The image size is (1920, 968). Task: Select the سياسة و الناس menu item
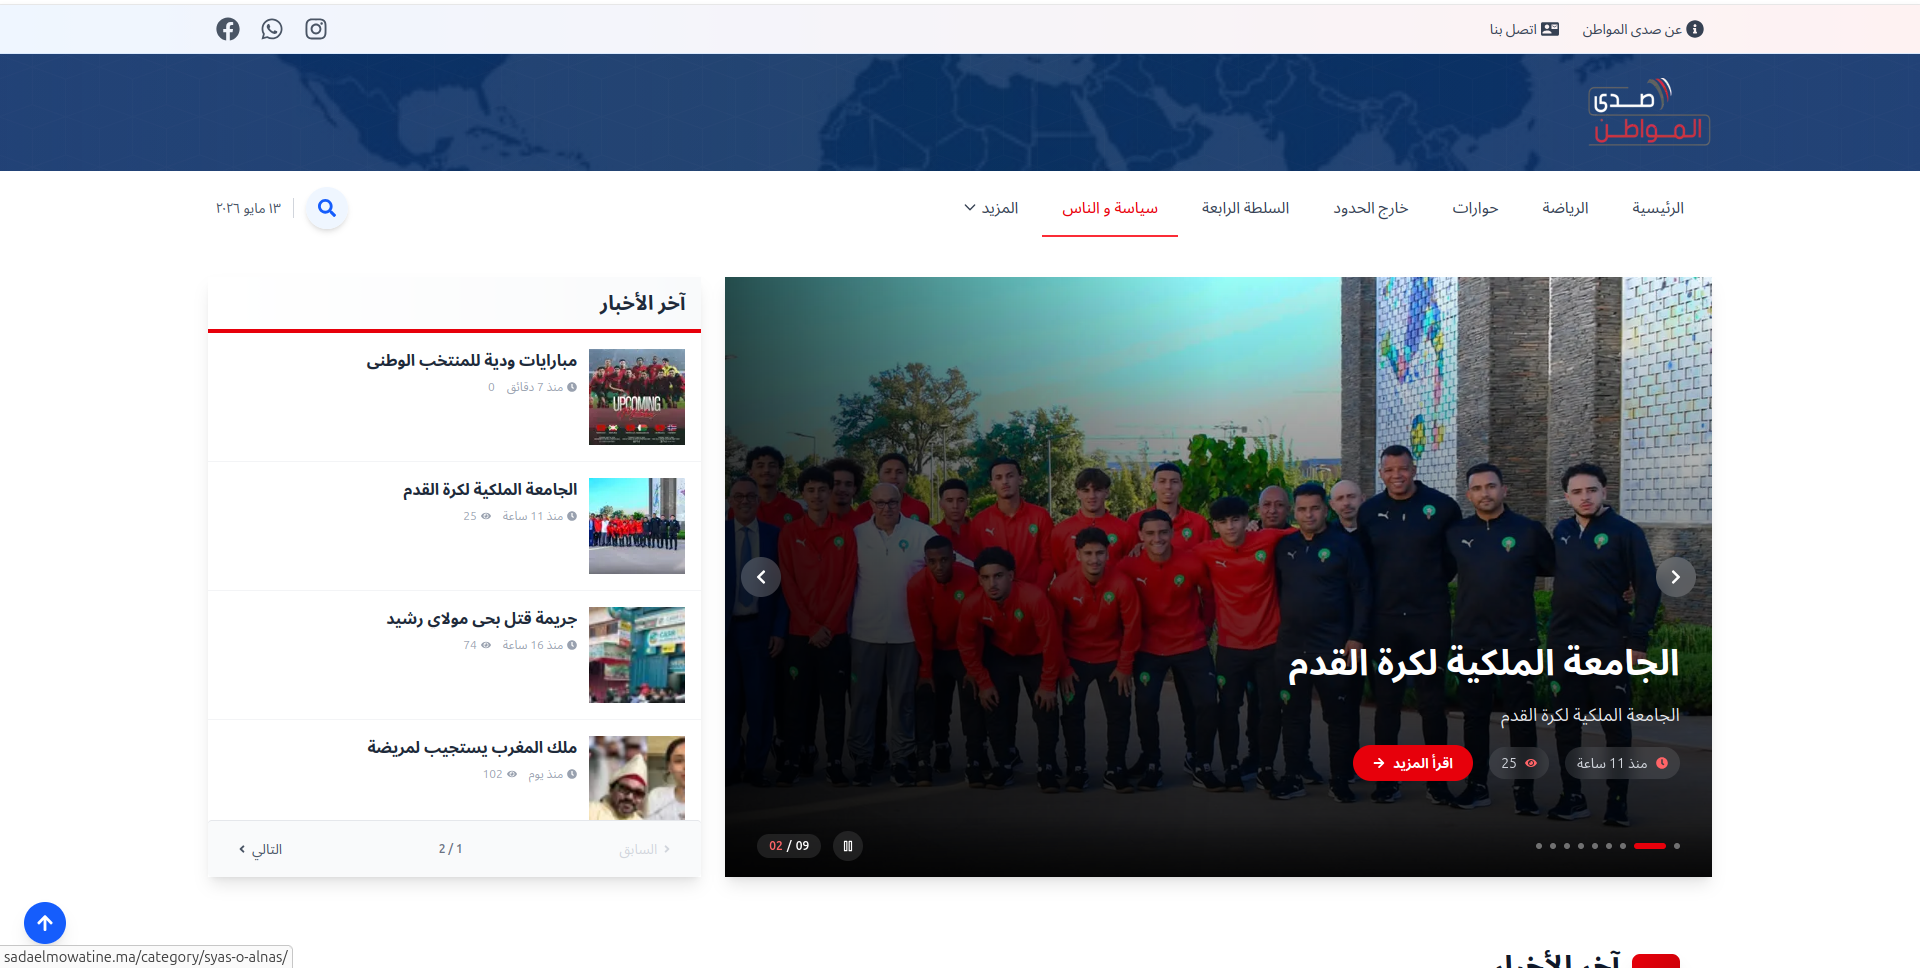1110,208
